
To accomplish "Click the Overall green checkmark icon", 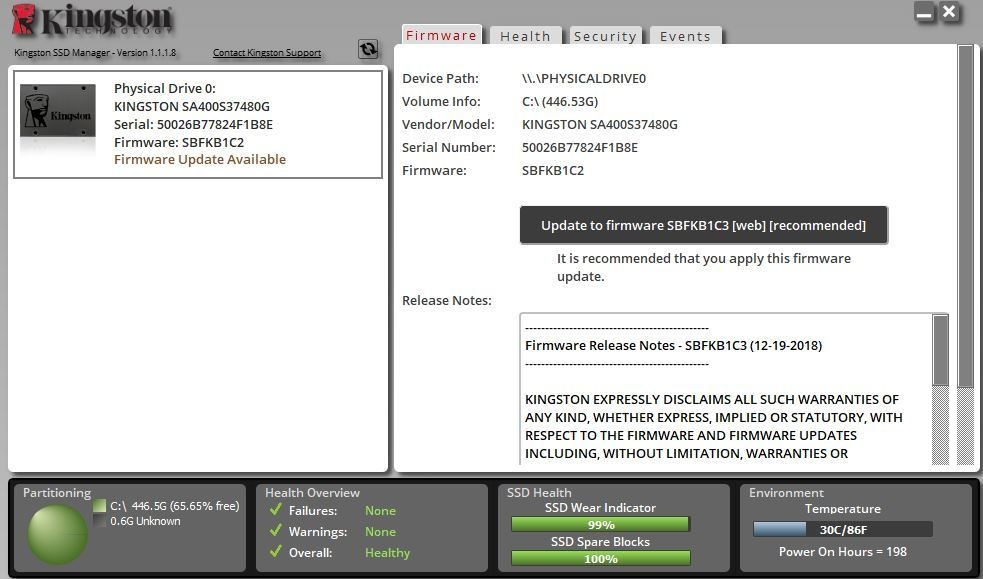I will pyautogui.click(x=275, y=551).
